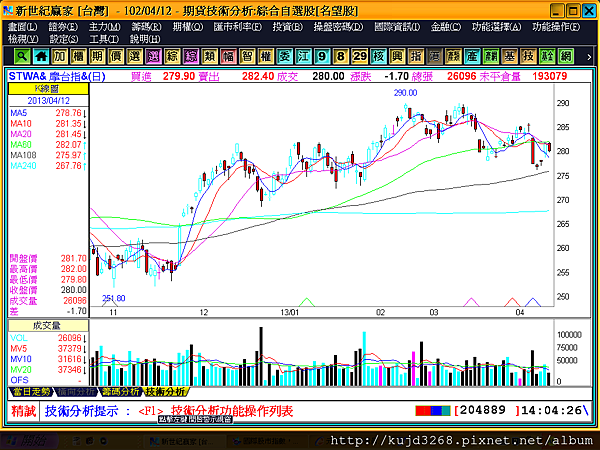Open the 投資(B) menu
600x450 pixels.
(x=288, y=27)
